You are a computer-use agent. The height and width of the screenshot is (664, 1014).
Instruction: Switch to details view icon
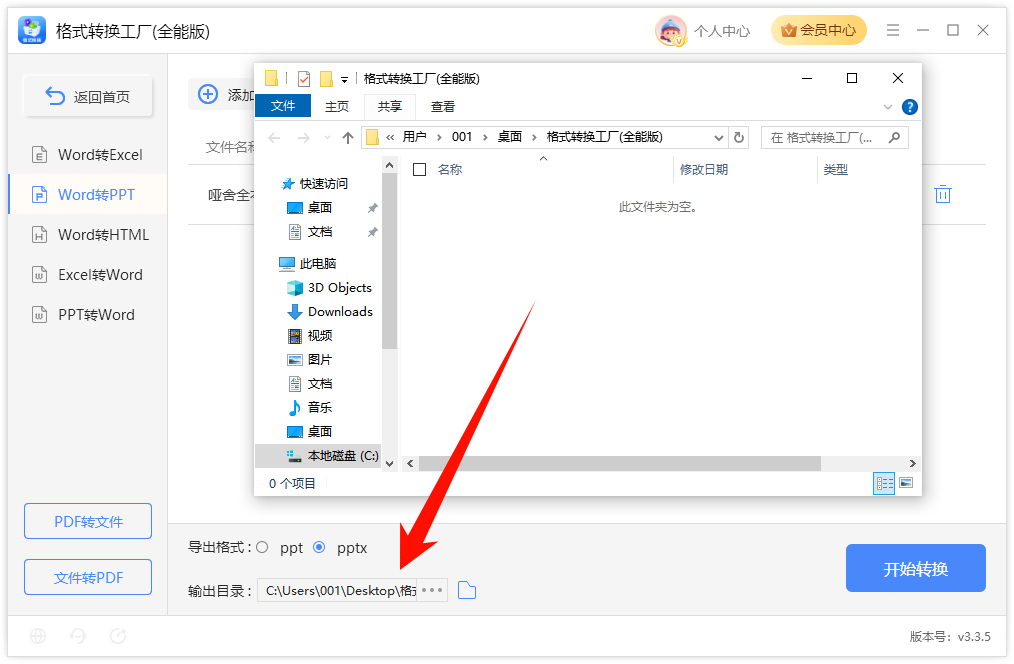coord(884,484)
